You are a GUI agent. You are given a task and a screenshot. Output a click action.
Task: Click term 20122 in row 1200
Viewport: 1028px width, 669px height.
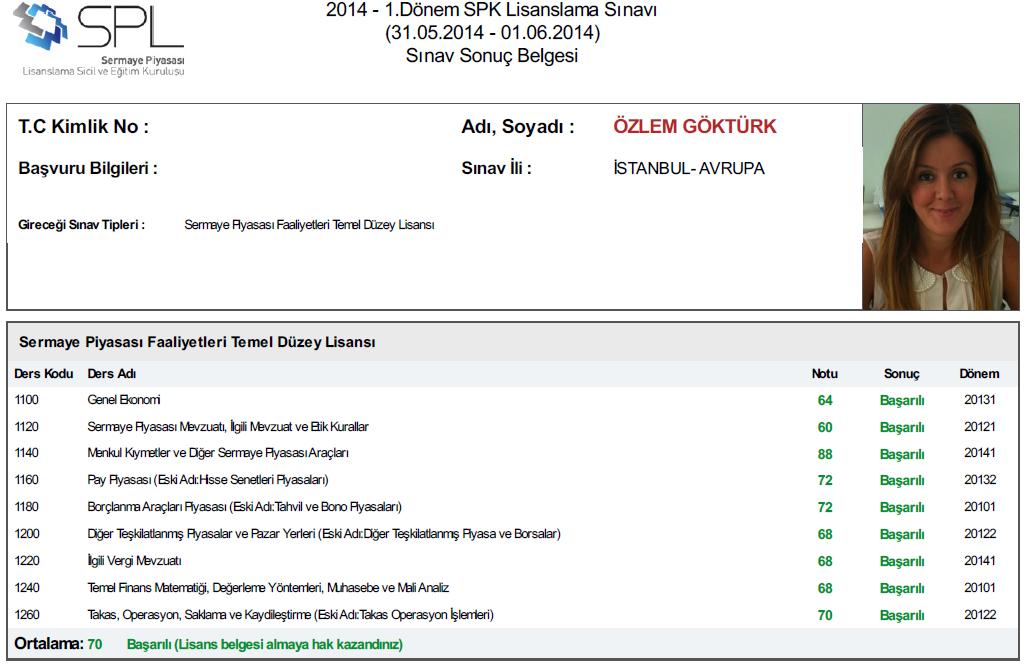pos(979,534)
